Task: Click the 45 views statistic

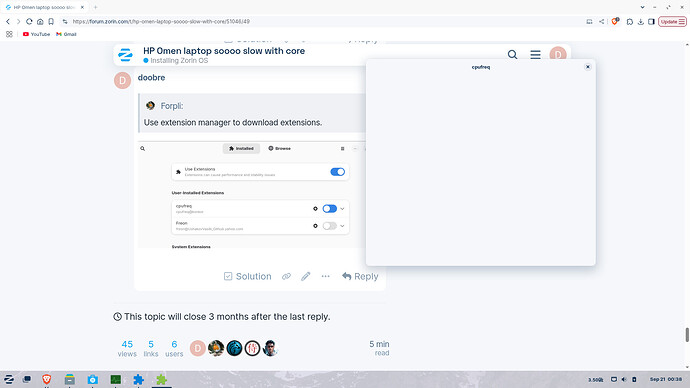Action: 127,348
